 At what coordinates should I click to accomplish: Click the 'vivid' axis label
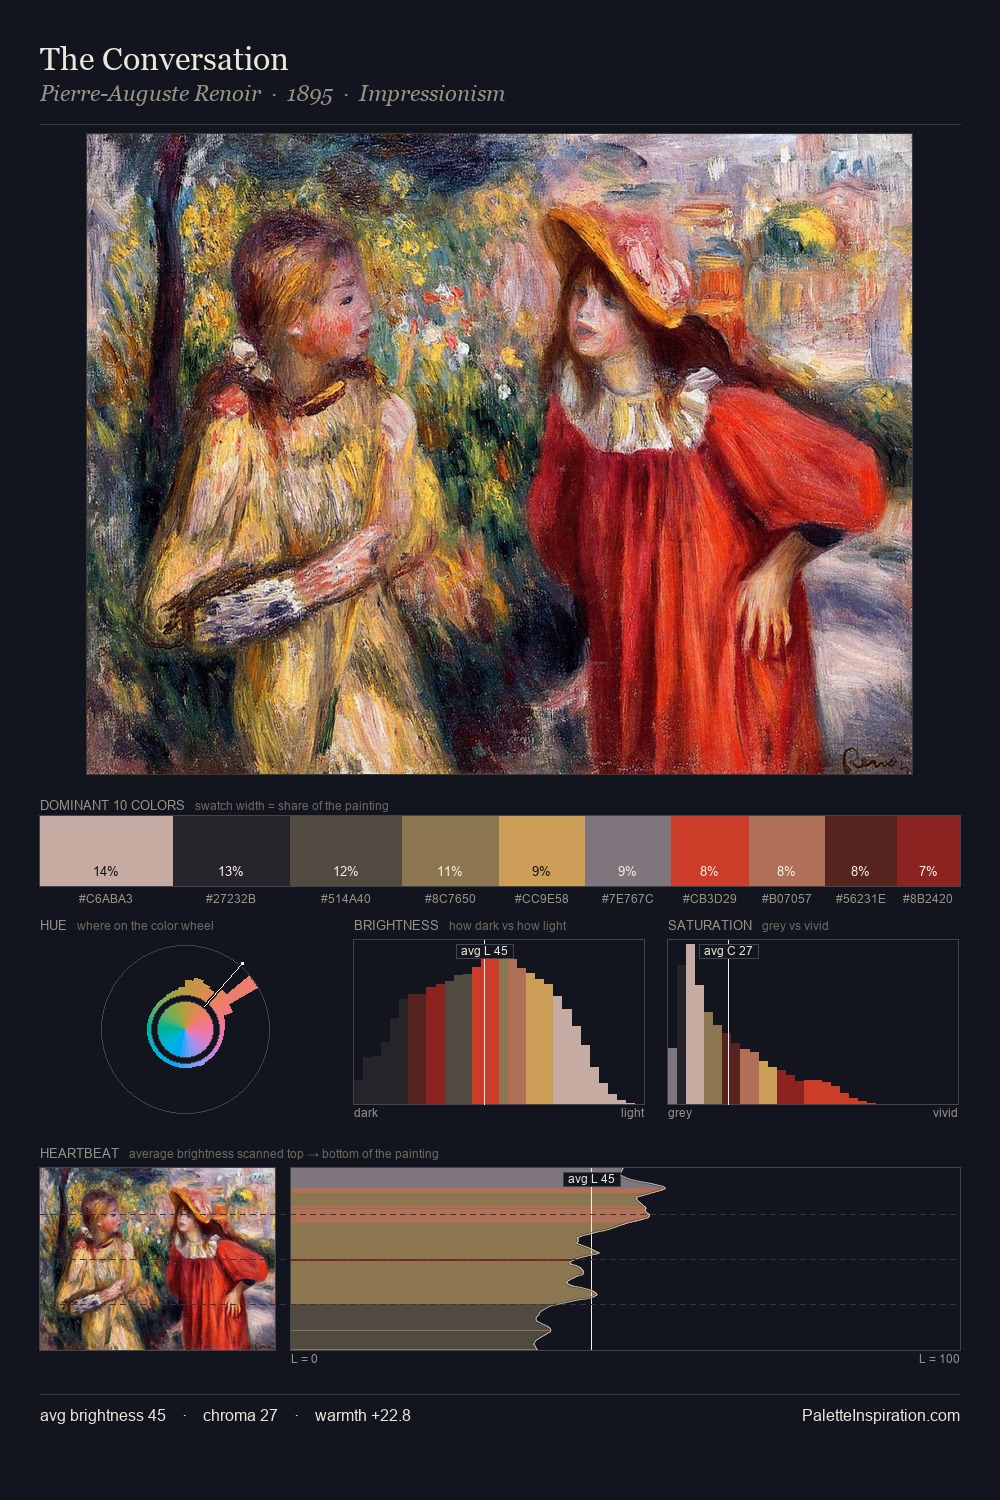945,1113
